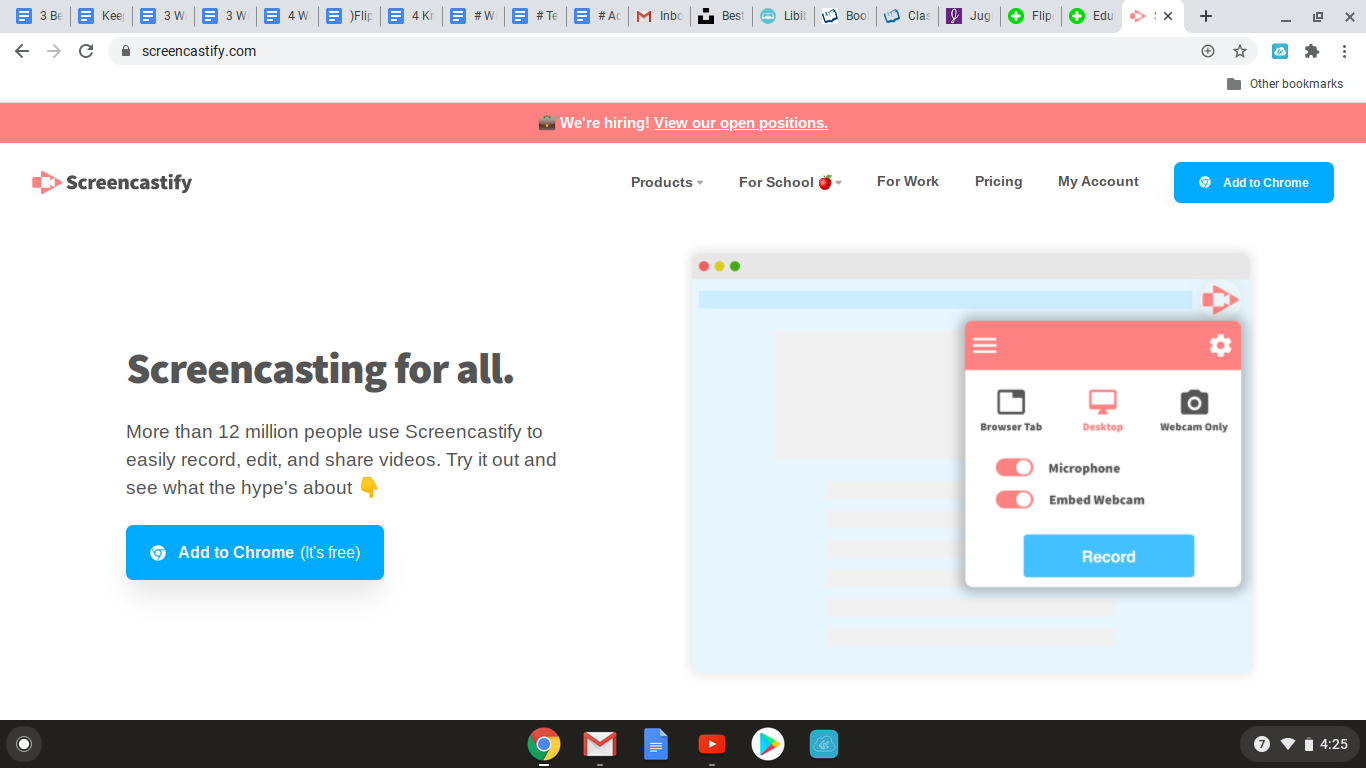Open the Pricing page
The image size is (1366, 768).
click(999, 181)
